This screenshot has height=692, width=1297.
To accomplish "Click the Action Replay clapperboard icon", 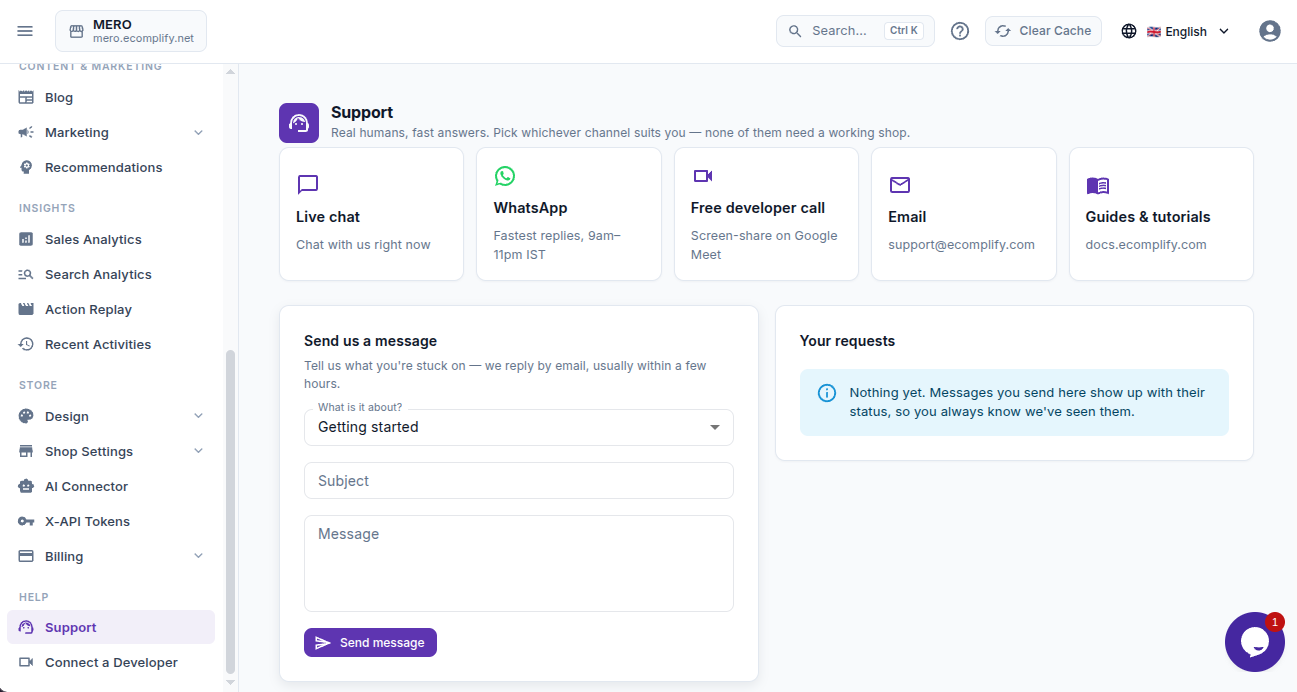I will [x=26, y=310].
